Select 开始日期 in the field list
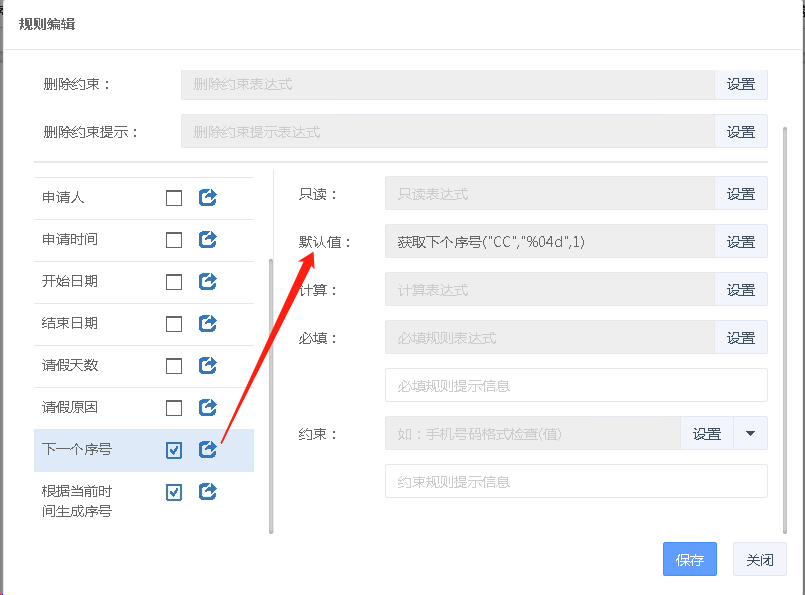 [x=71, y=282]
